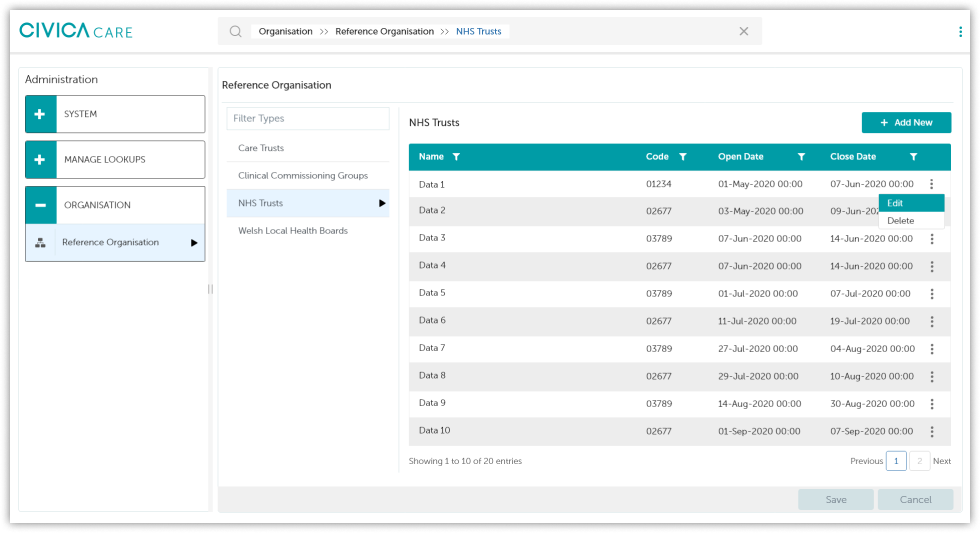This screenshot has width=980, height=533.
Task: Expand MANAGE LOOKUPS plus icon
Action: pos(40,159)
